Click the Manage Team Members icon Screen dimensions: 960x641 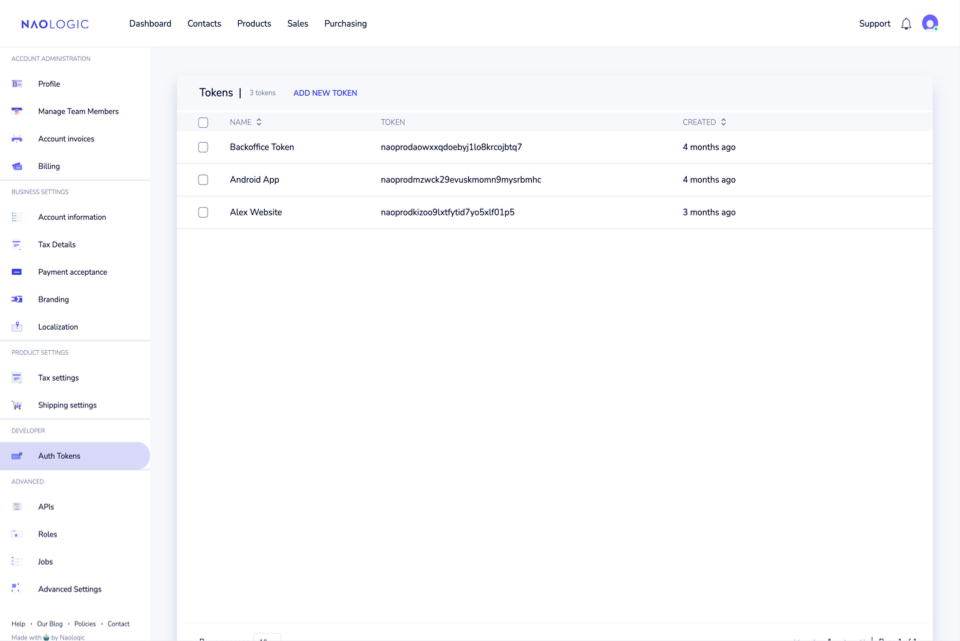pos(17,111)
